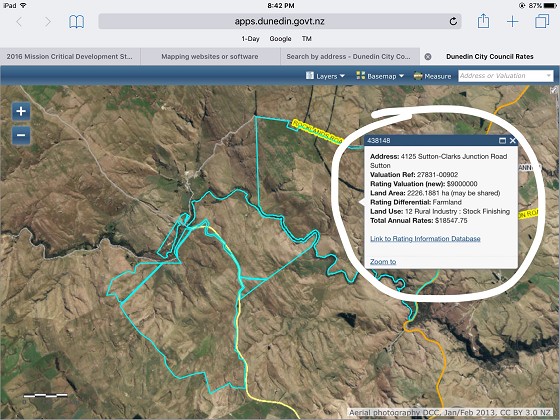
Task: Focus the Address or Valuation search field
Action: (x=501, y=76)
